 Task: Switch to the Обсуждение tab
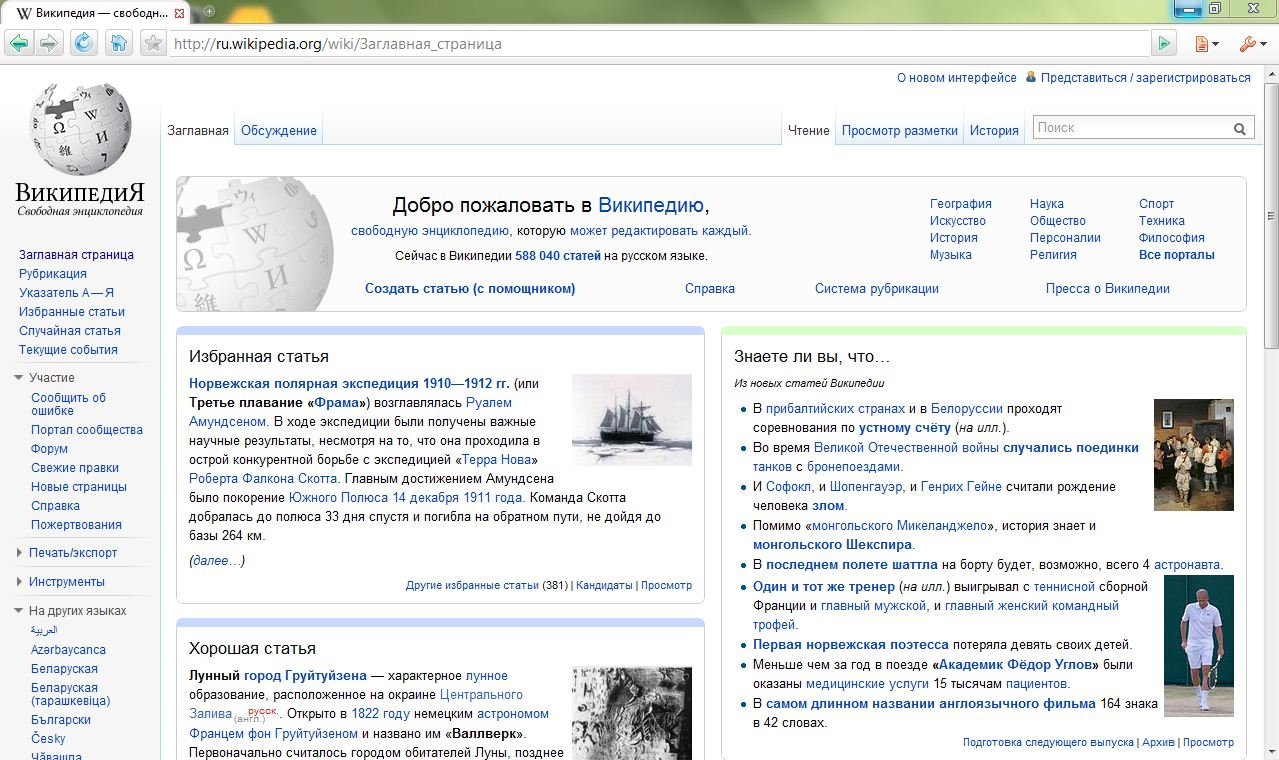pos(279,130)
